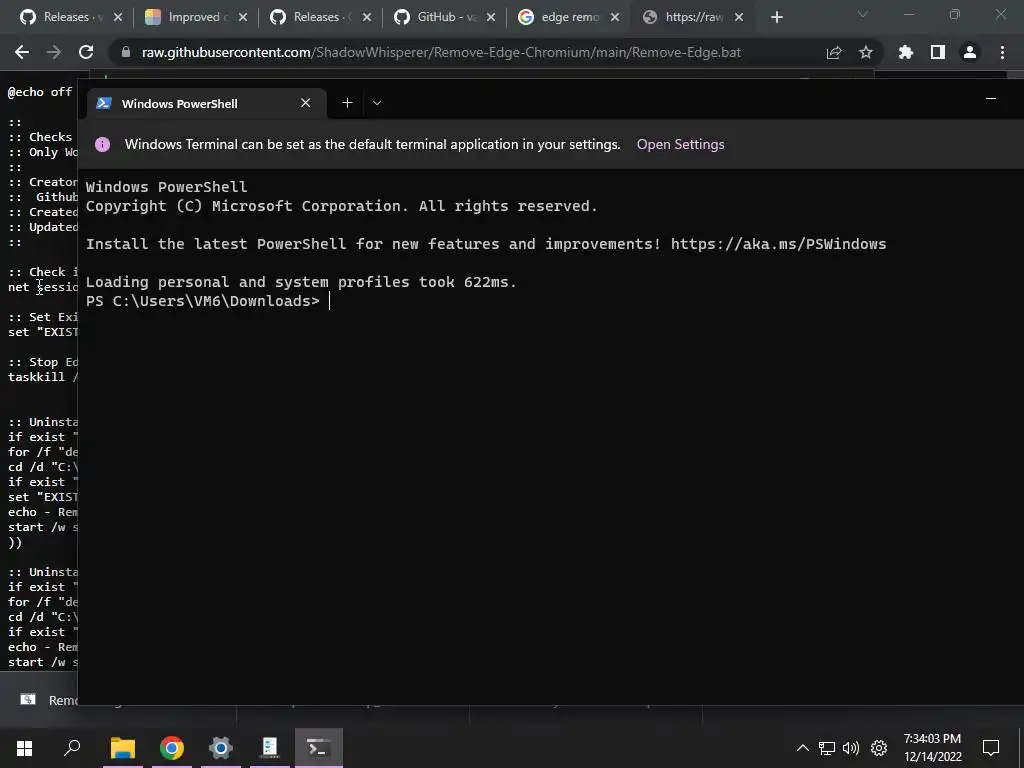
Task: Click the downloaded file icon in download bar
Action: pos(27,699)
